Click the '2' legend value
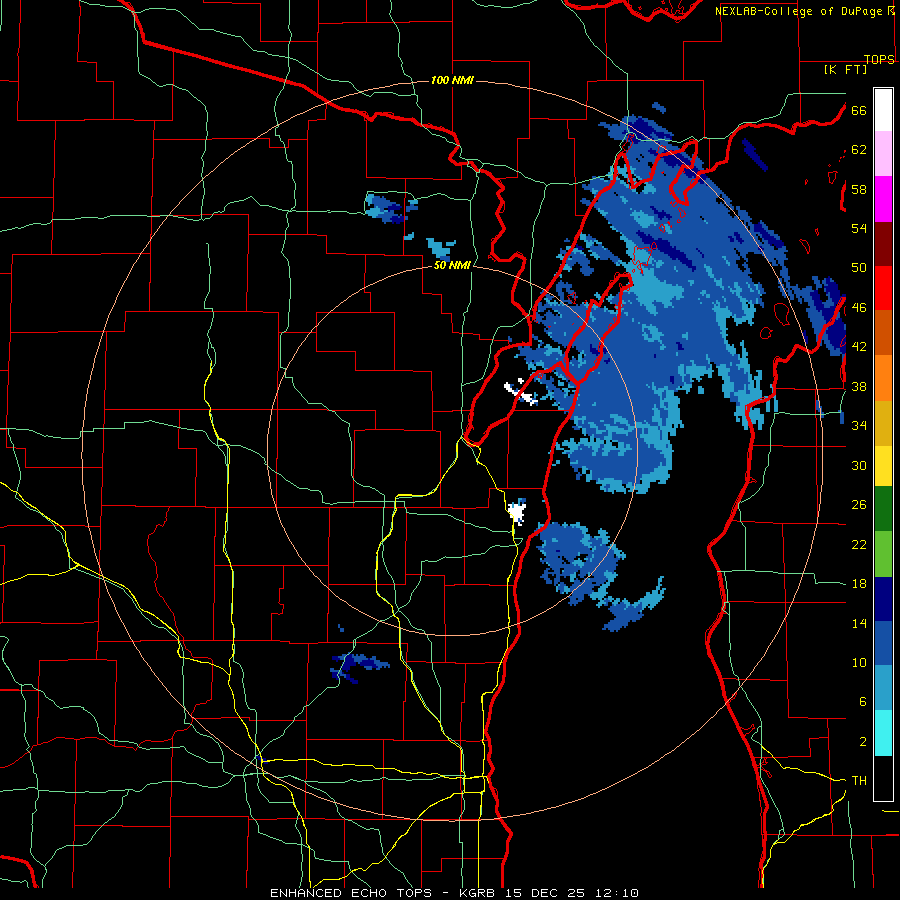Viewport: 900px width, 900px height. point(863,742)
